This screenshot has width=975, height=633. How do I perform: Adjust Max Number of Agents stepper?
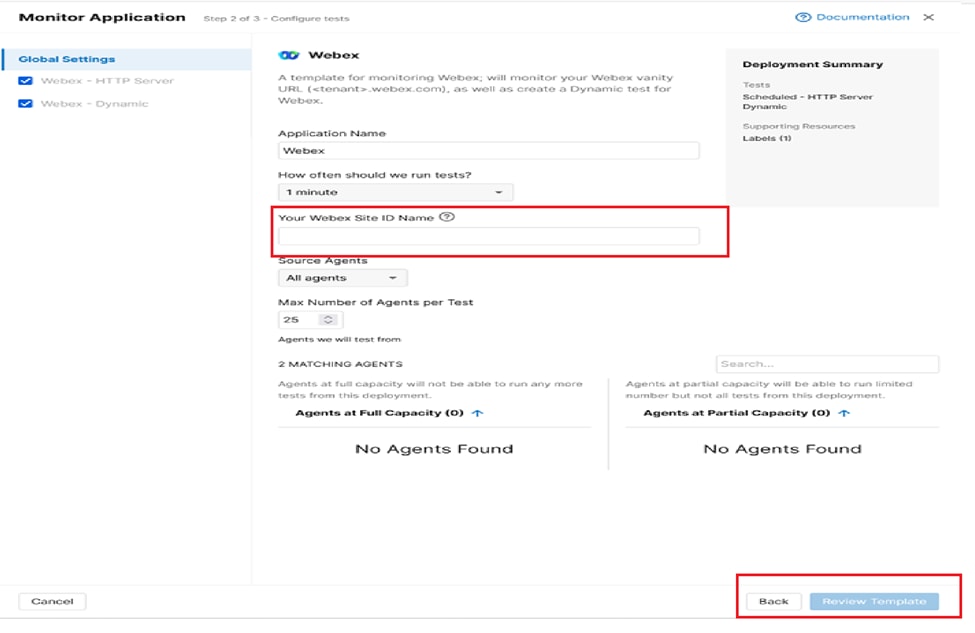pos(328,320)
